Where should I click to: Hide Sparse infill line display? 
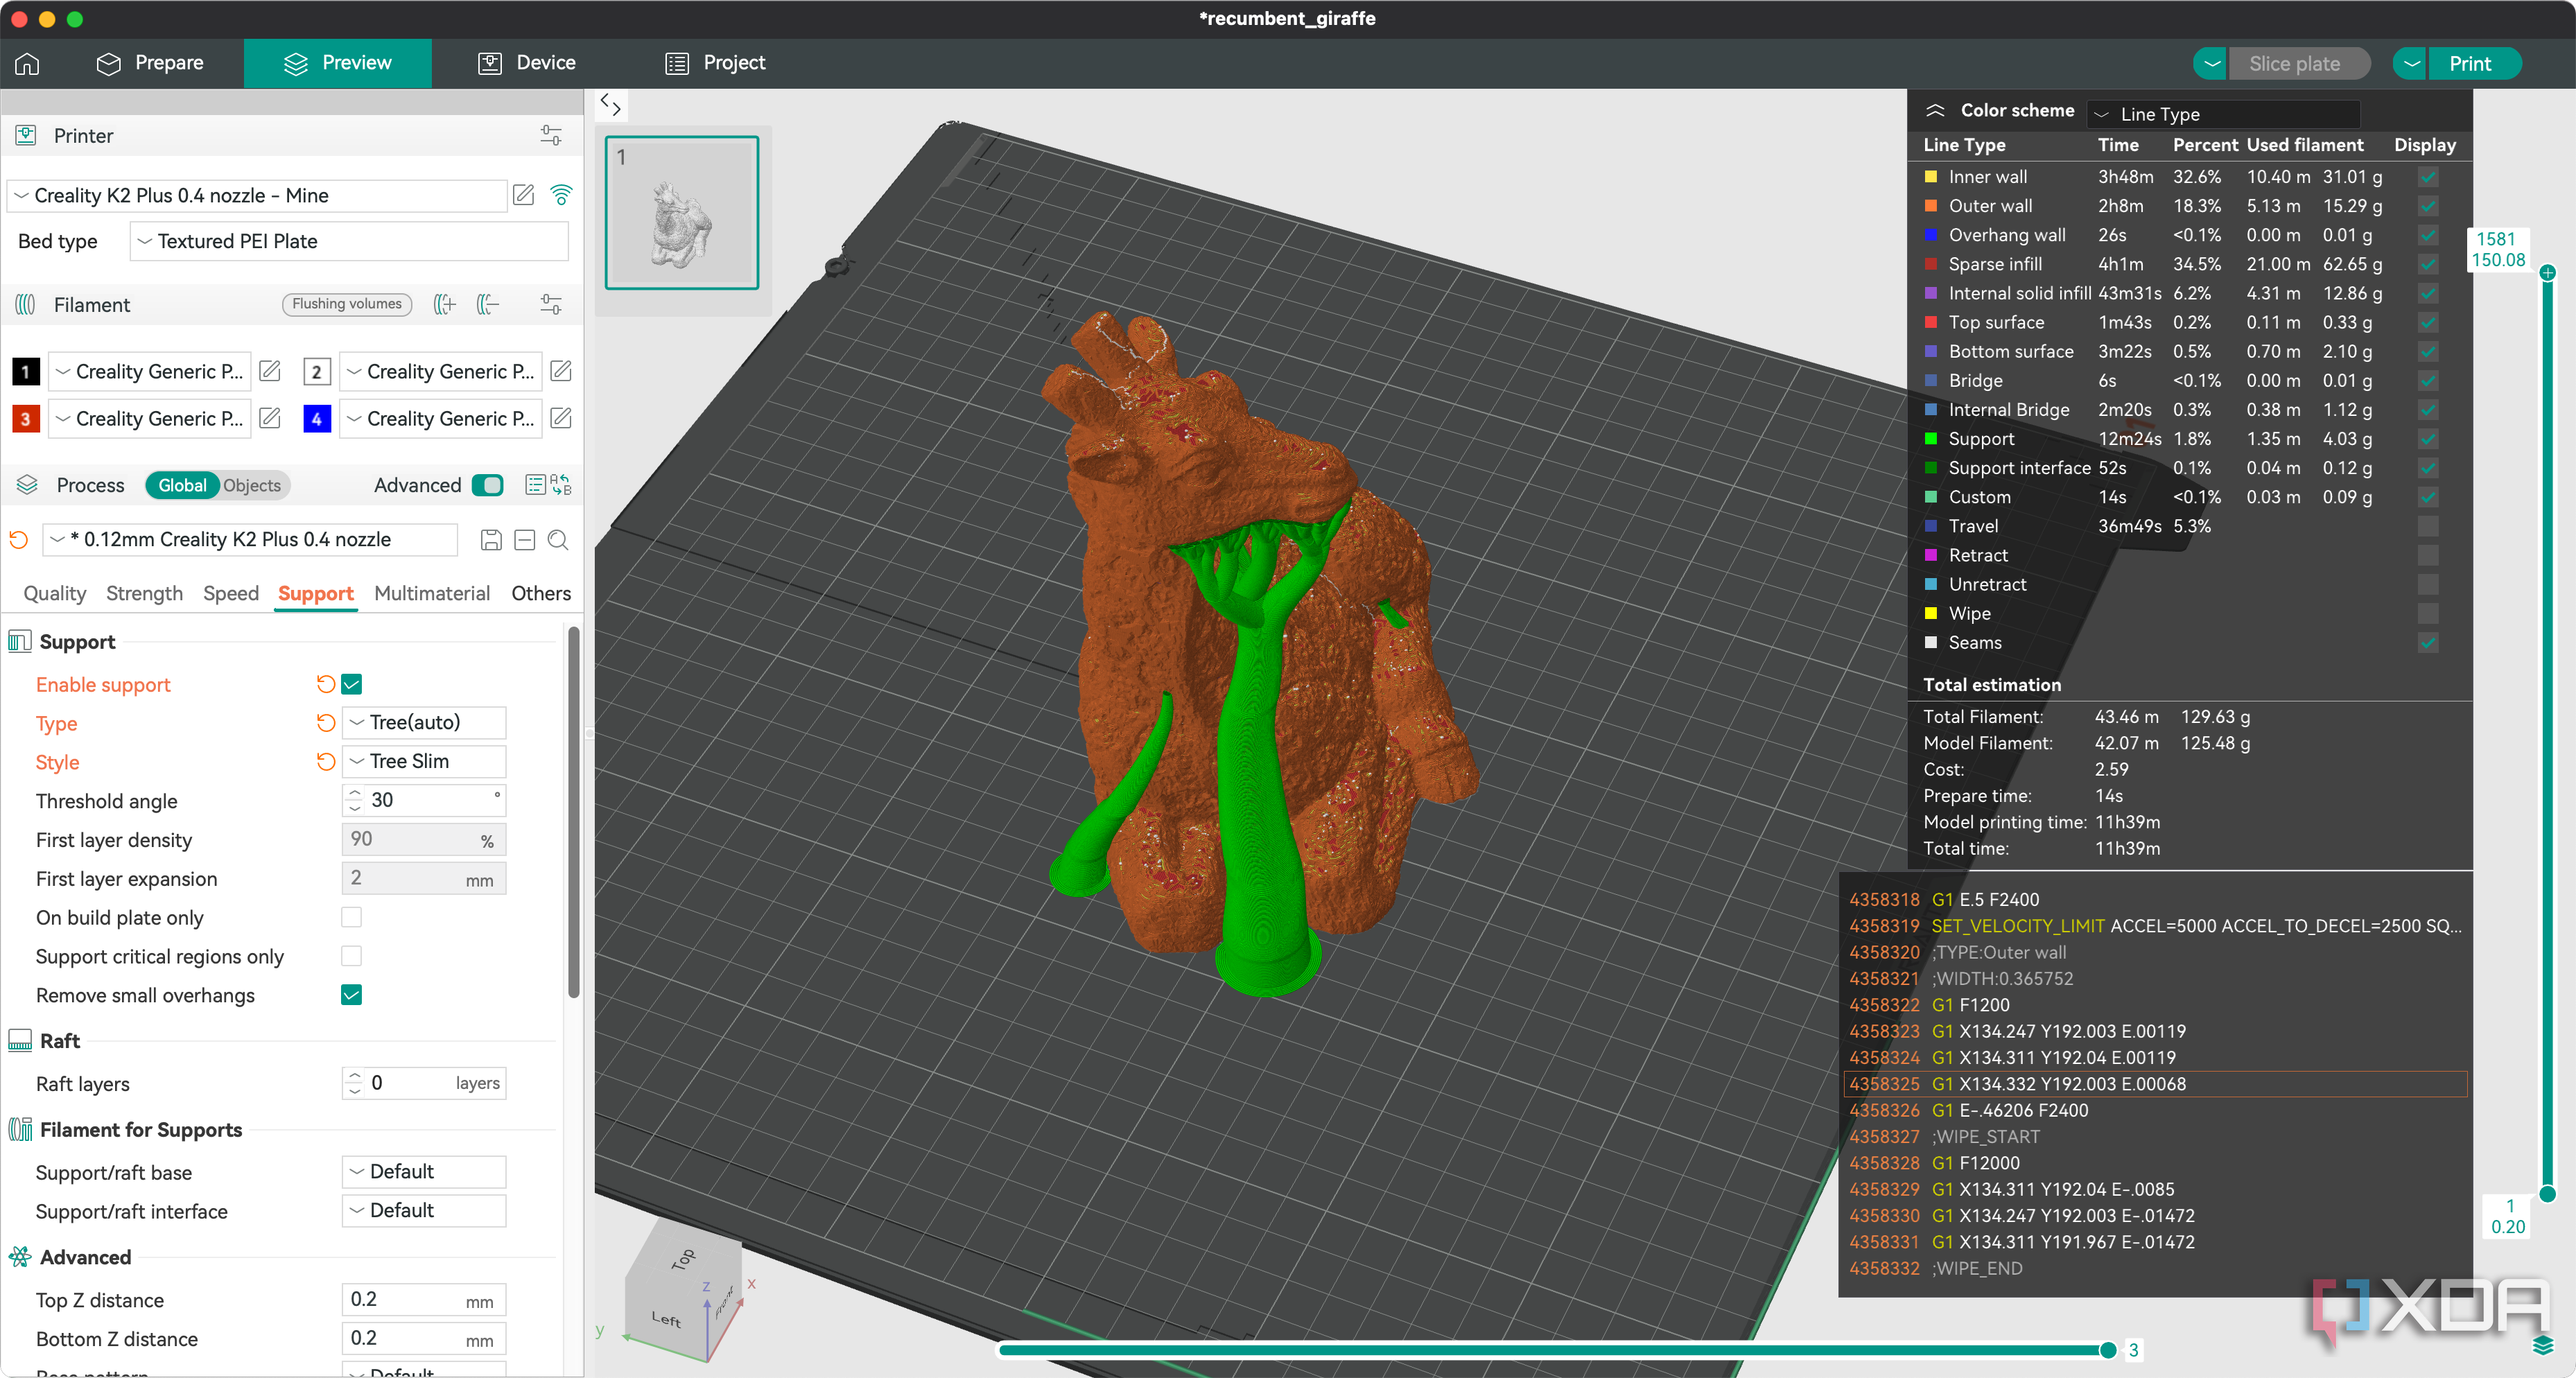pos(2428,264)
